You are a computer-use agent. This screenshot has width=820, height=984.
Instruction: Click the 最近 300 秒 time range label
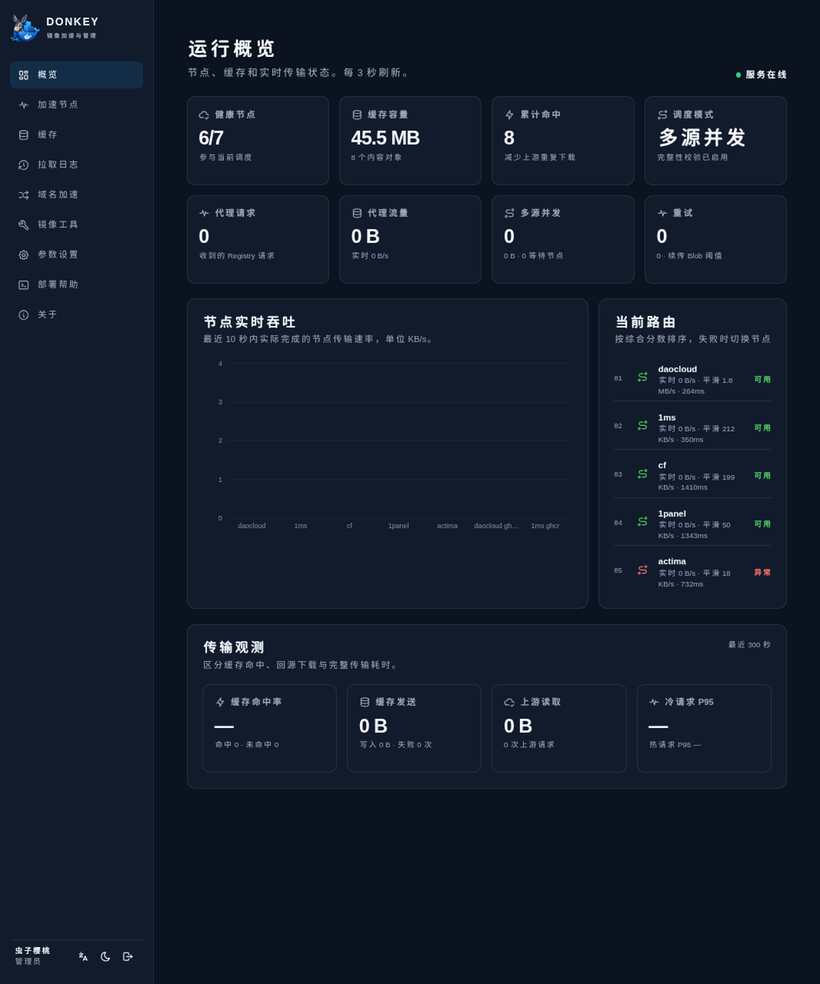[749, 644]
